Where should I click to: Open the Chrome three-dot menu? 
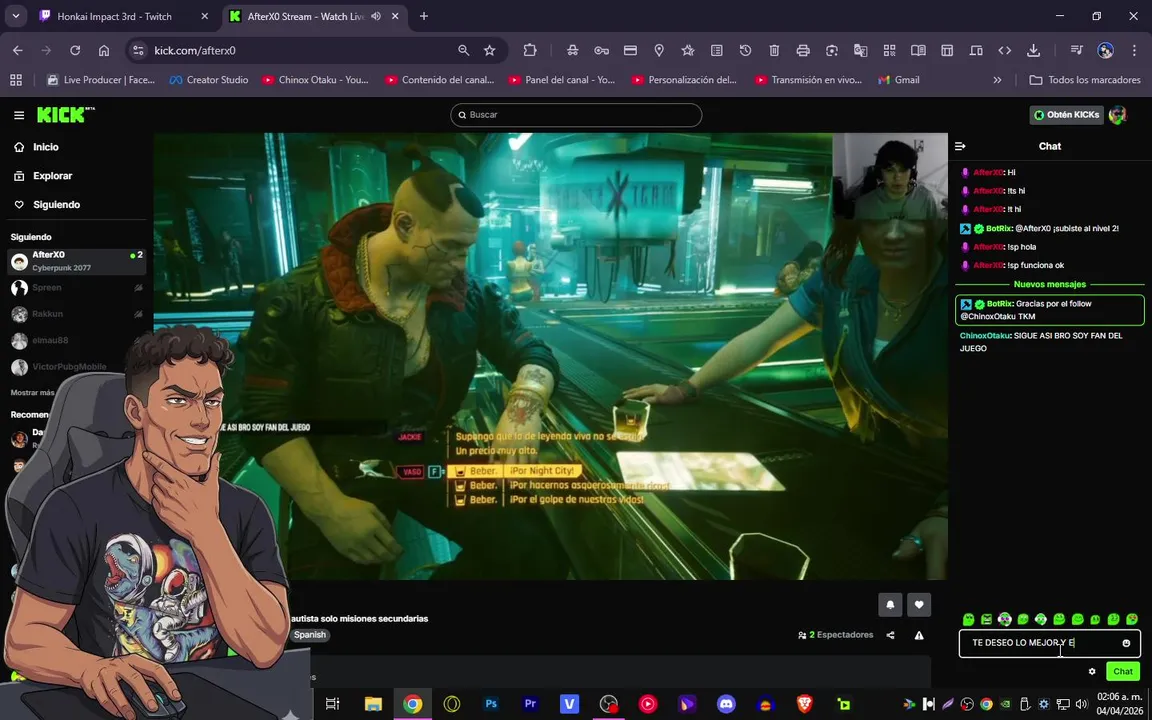click(x=1134, y=51)
